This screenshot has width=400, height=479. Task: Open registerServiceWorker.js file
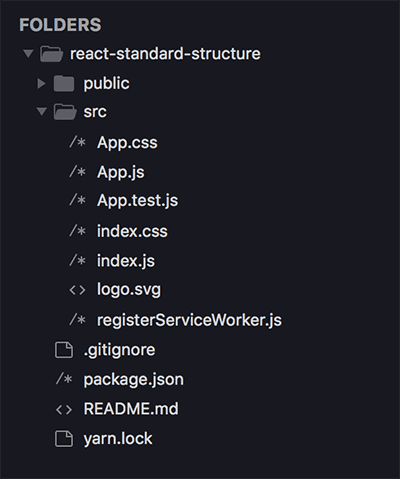tap(189, 320)
